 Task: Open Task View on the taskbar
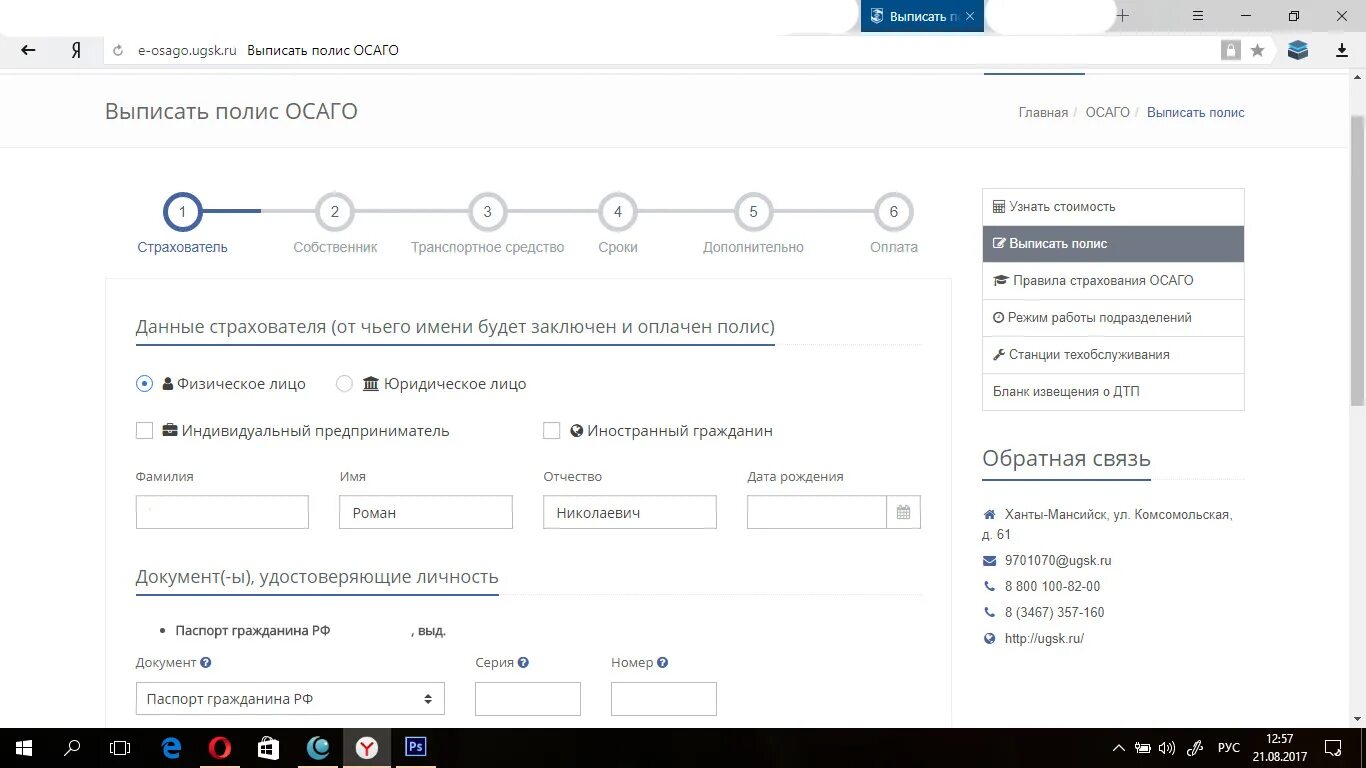pos(120,747)
